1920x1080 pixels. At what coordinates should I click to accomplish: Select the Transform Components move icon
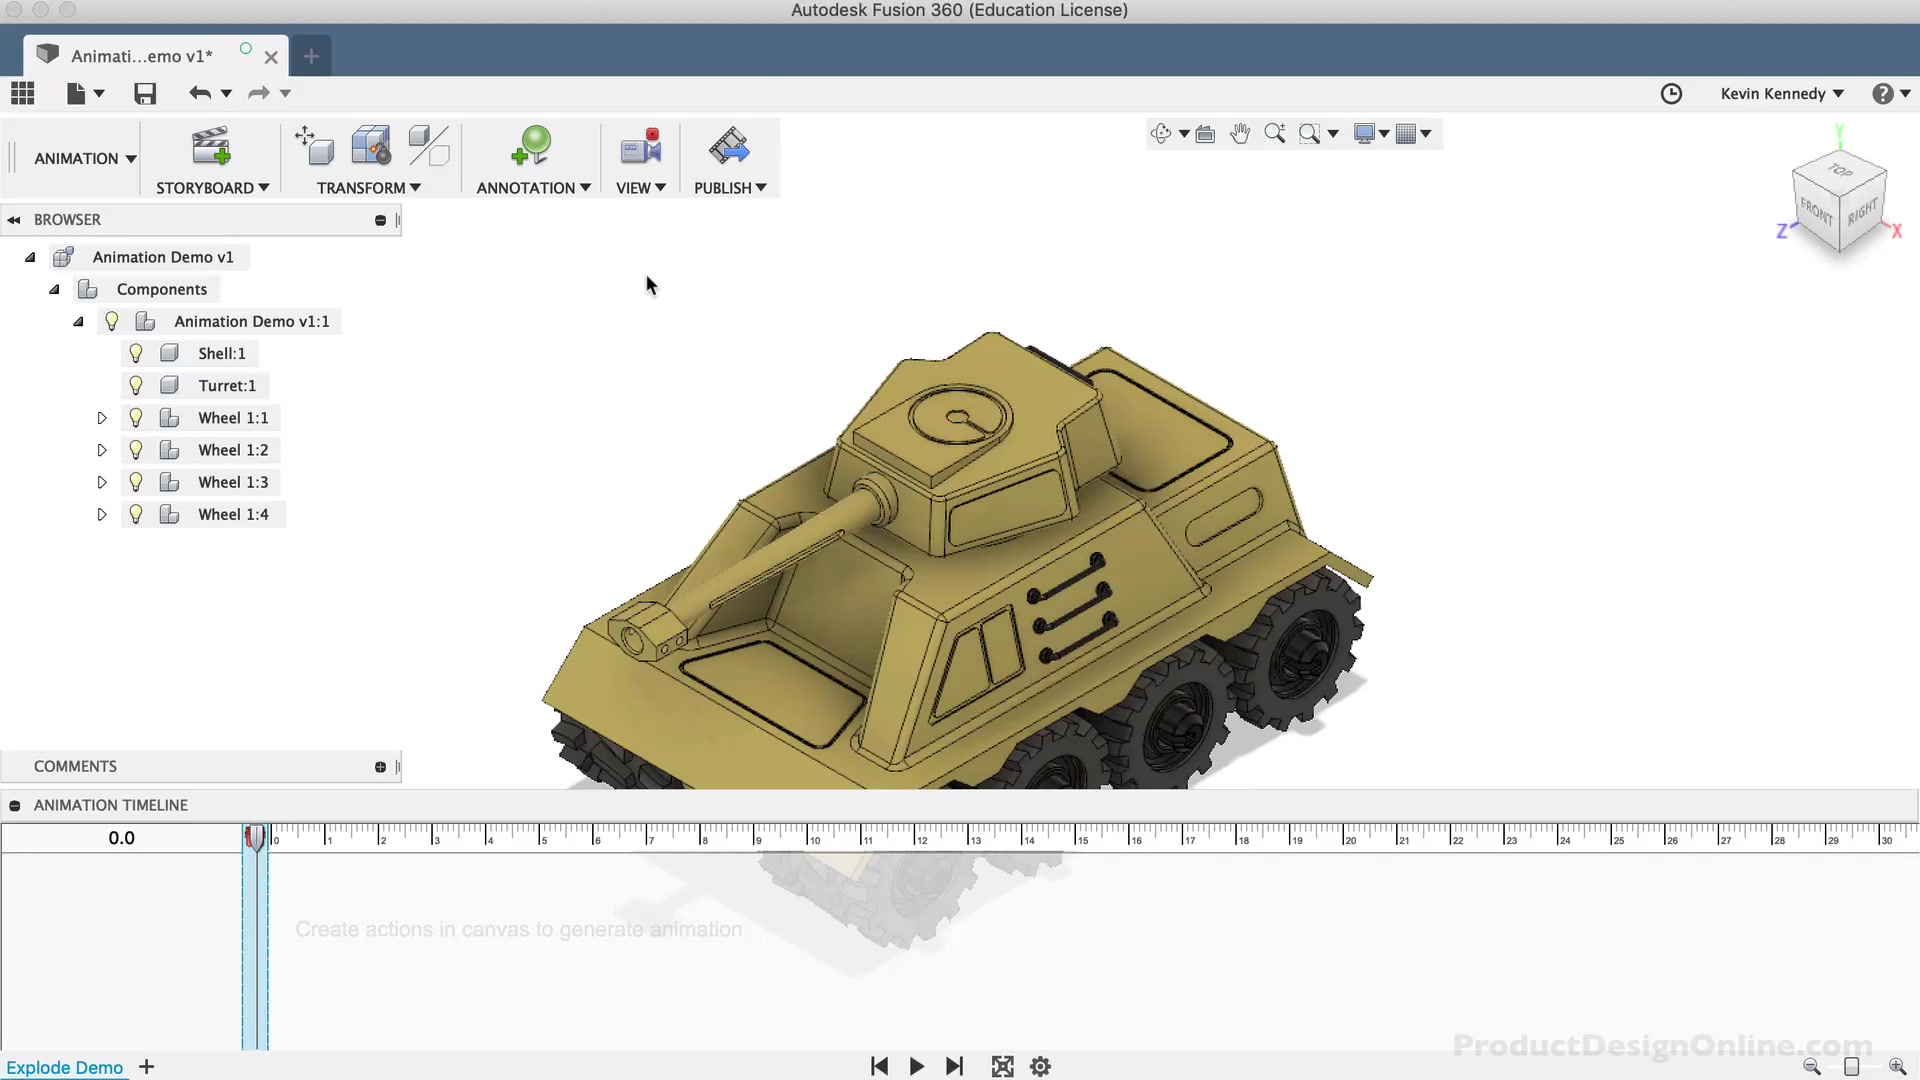pos(315,146)
